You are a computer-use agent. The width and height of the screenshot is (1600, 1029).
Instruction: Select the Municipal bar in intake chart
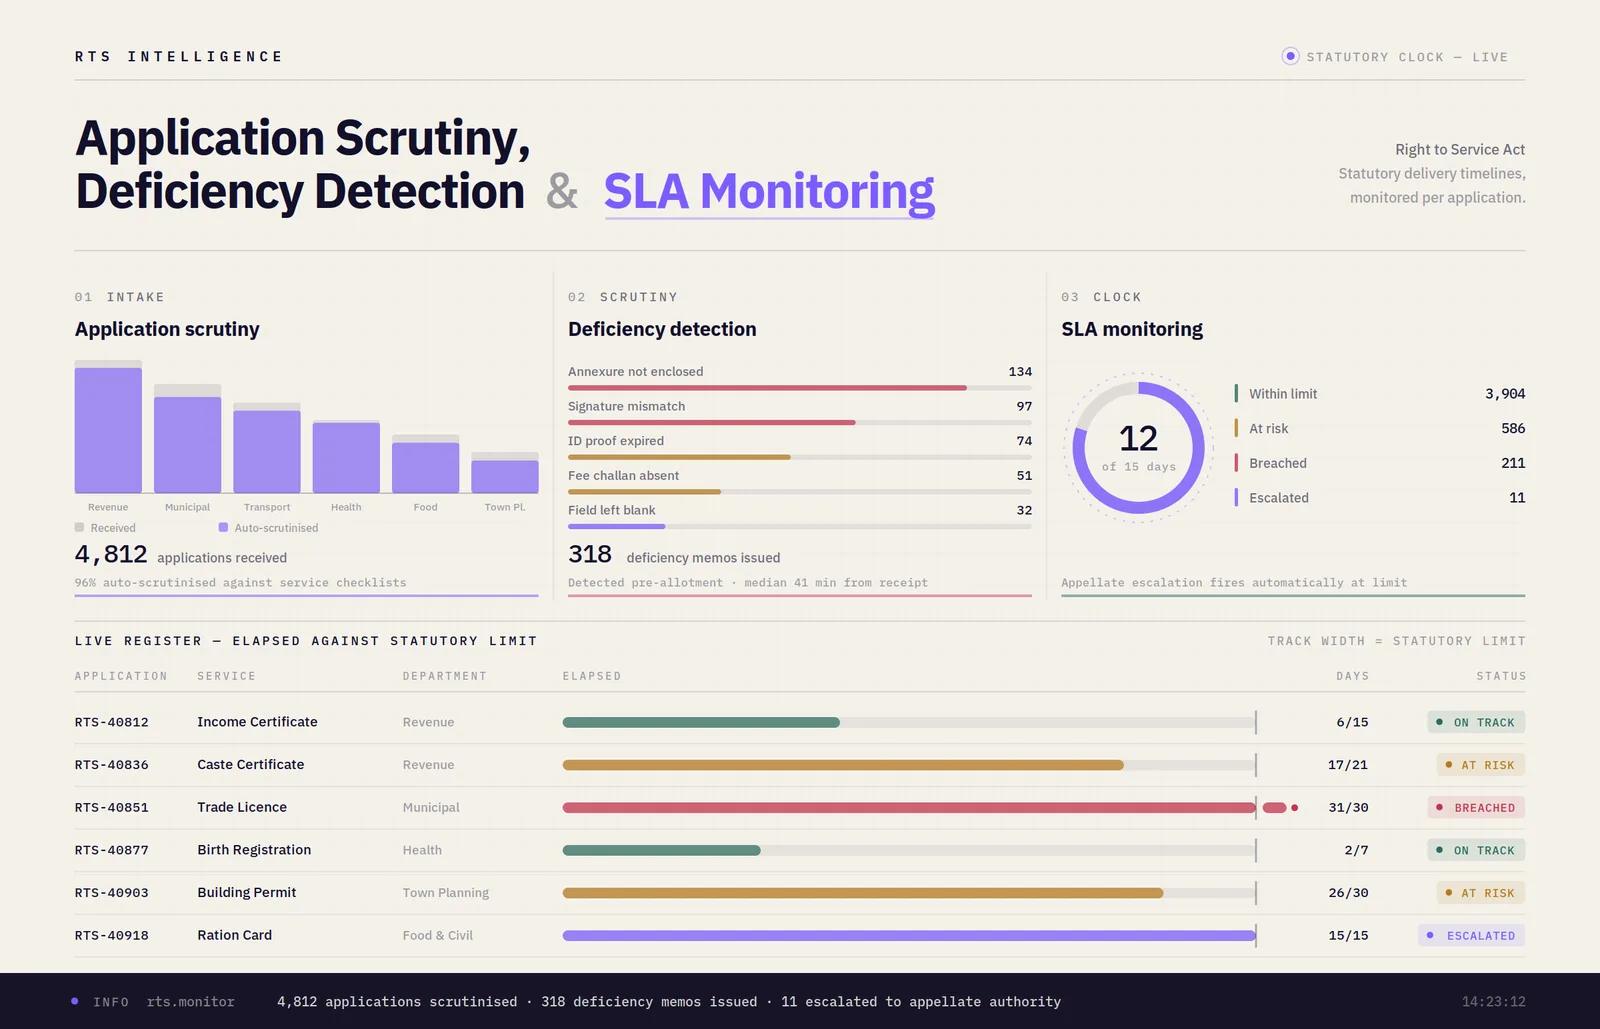pyautogui.click(x=187, y=439)
